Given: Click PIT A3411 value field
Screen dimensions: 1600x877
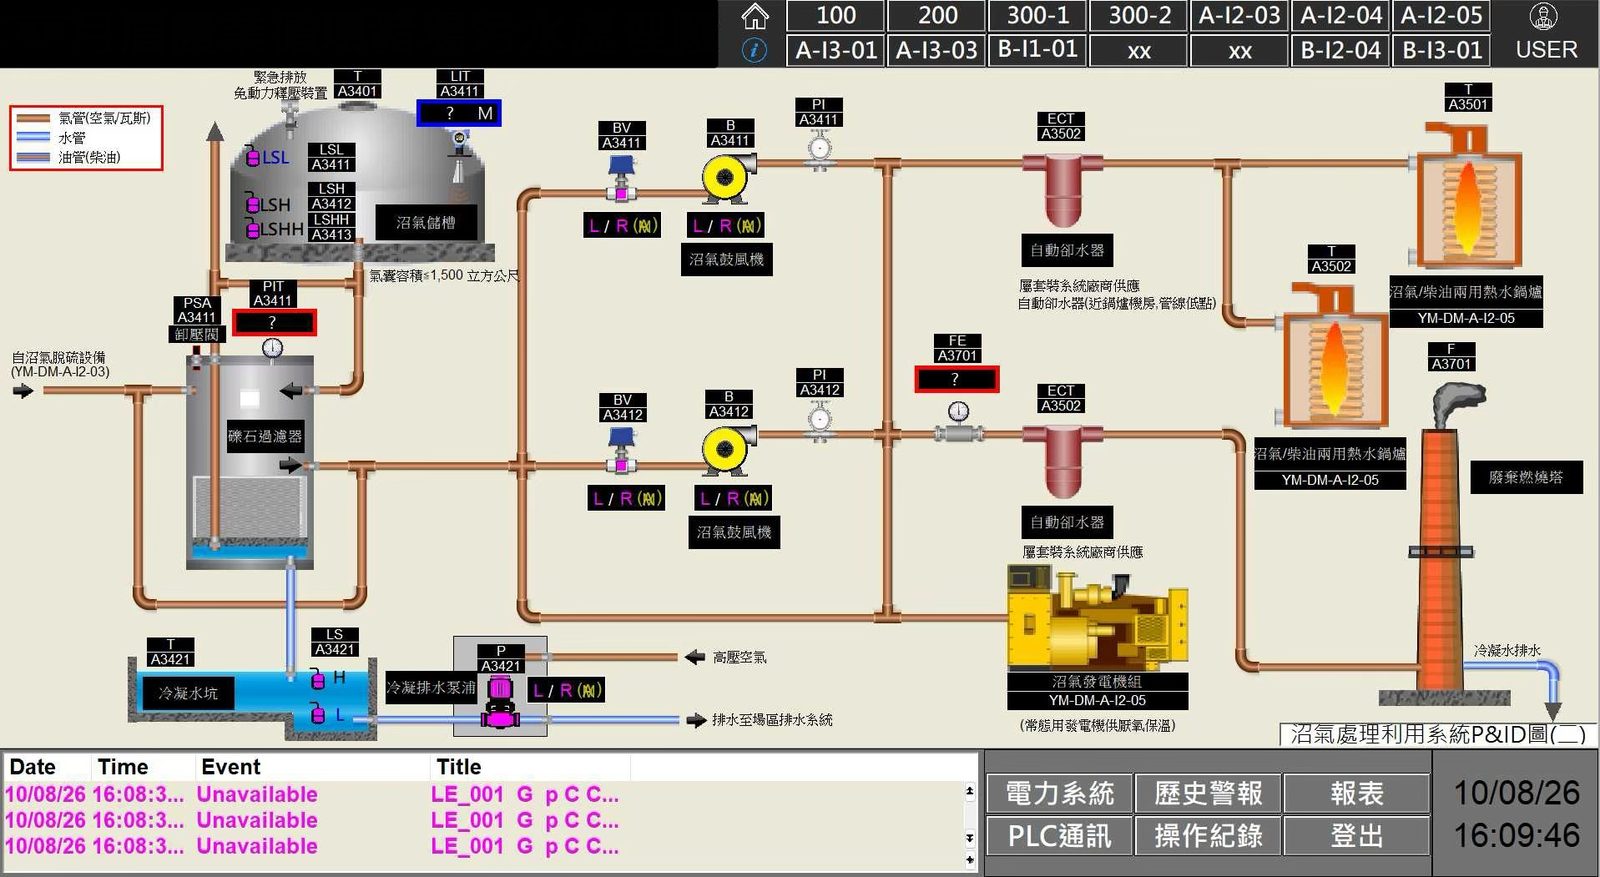Looking at the screenshot, I should [x=274, y=322].
